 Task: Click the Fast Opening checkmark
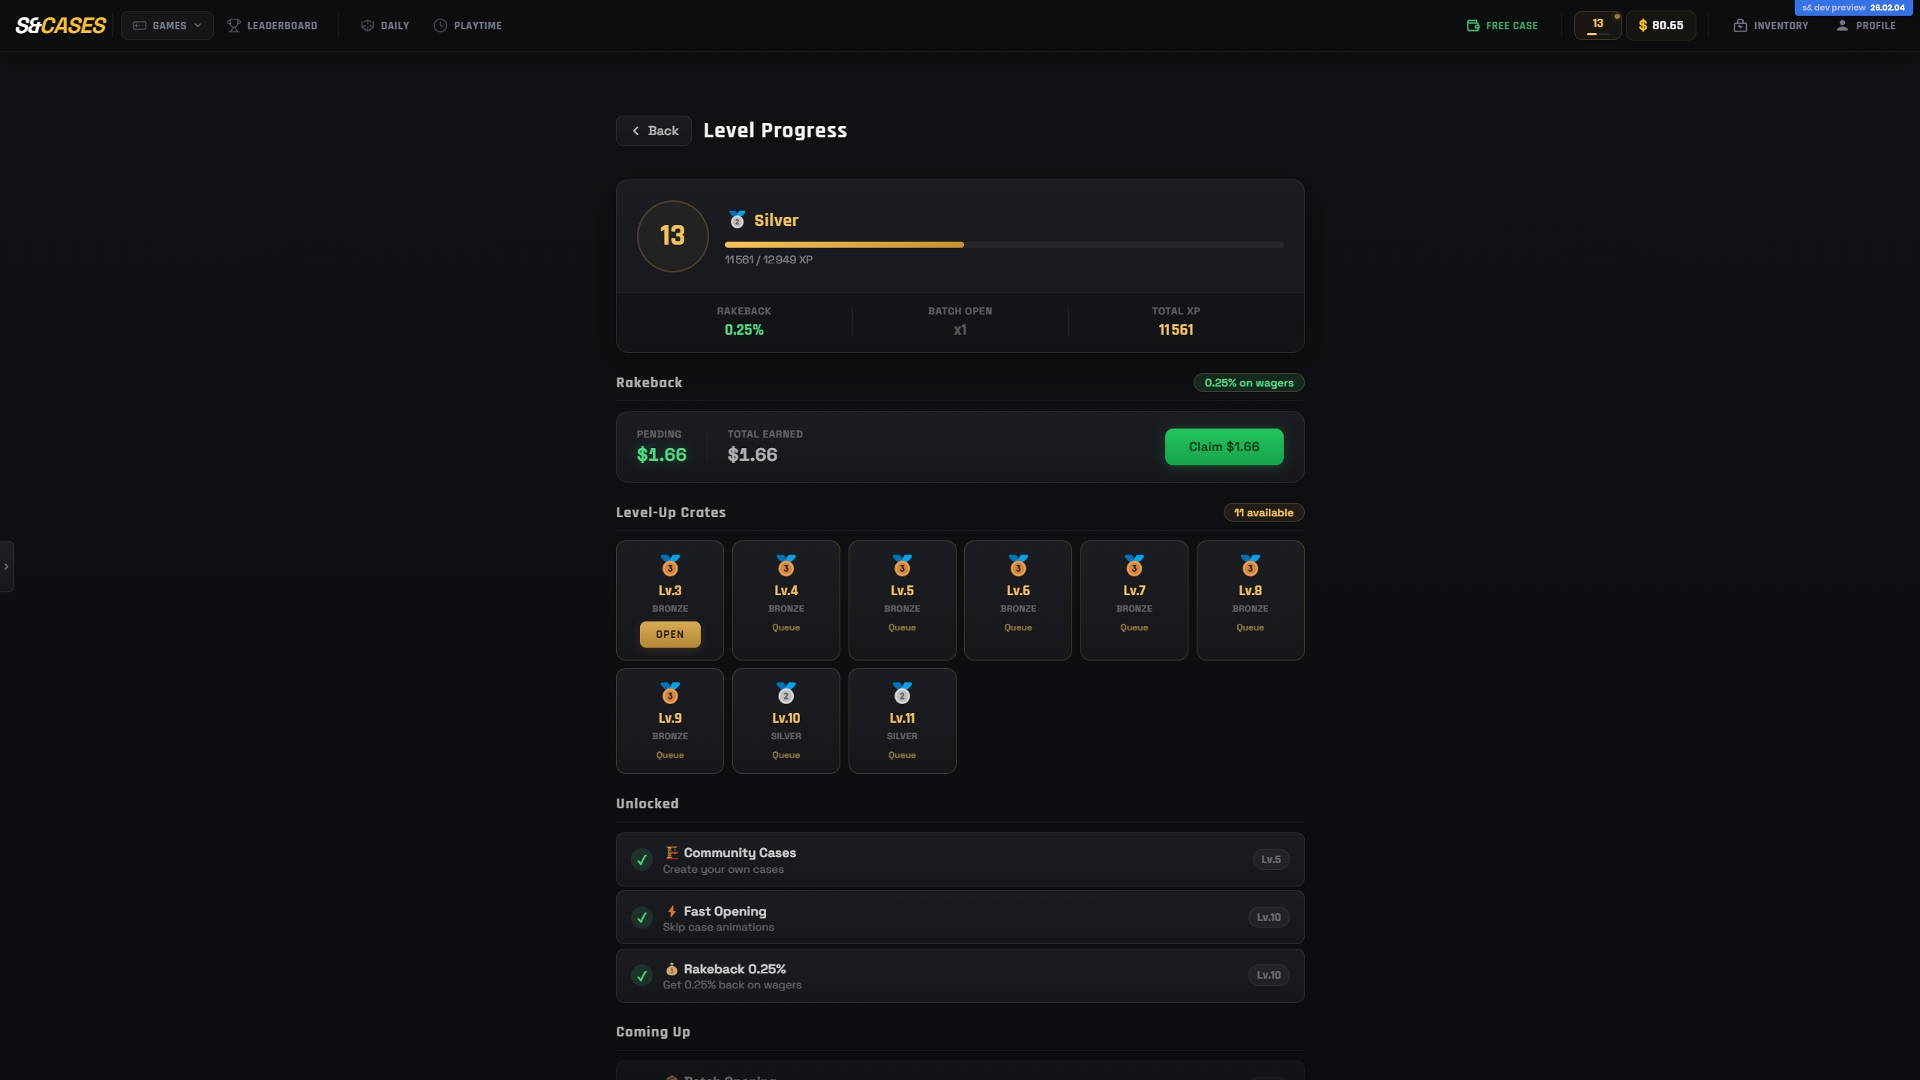[x=642, y=917]
